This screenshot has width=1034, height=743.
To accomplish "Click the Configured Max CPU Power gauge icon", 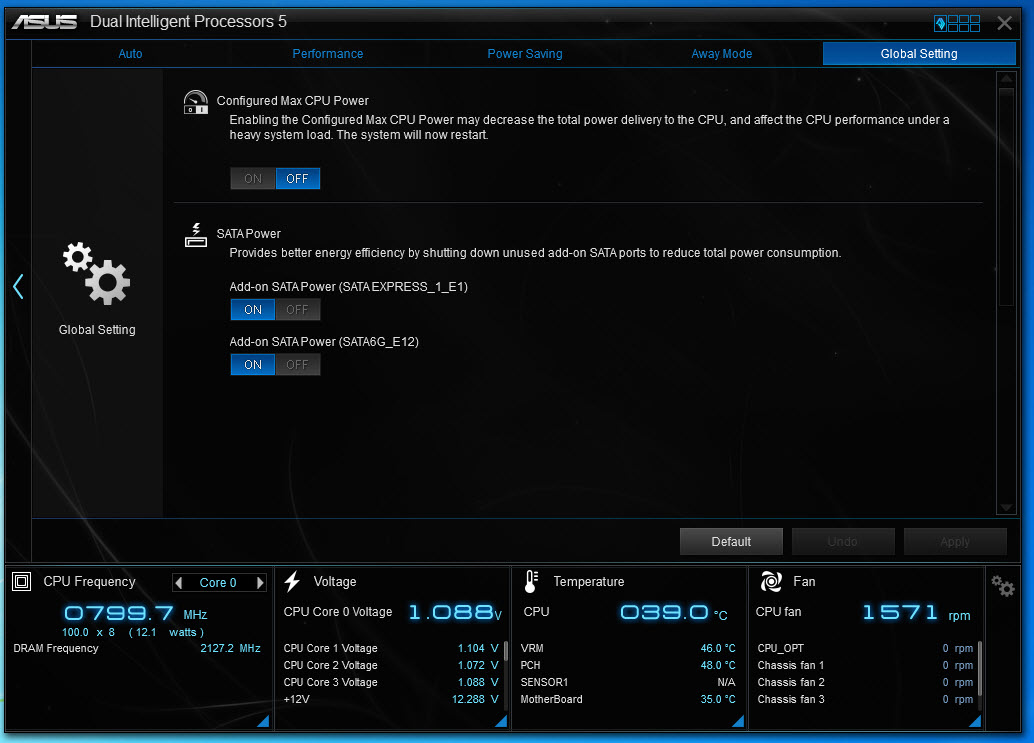I will coord(196,102).
